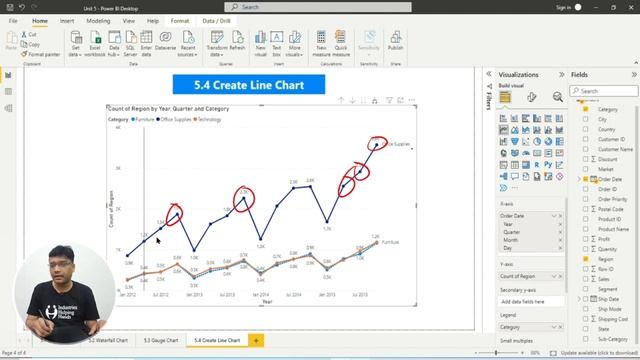Open the Data hub icon
Screen dimensions: 640x360
pos(114,44)
